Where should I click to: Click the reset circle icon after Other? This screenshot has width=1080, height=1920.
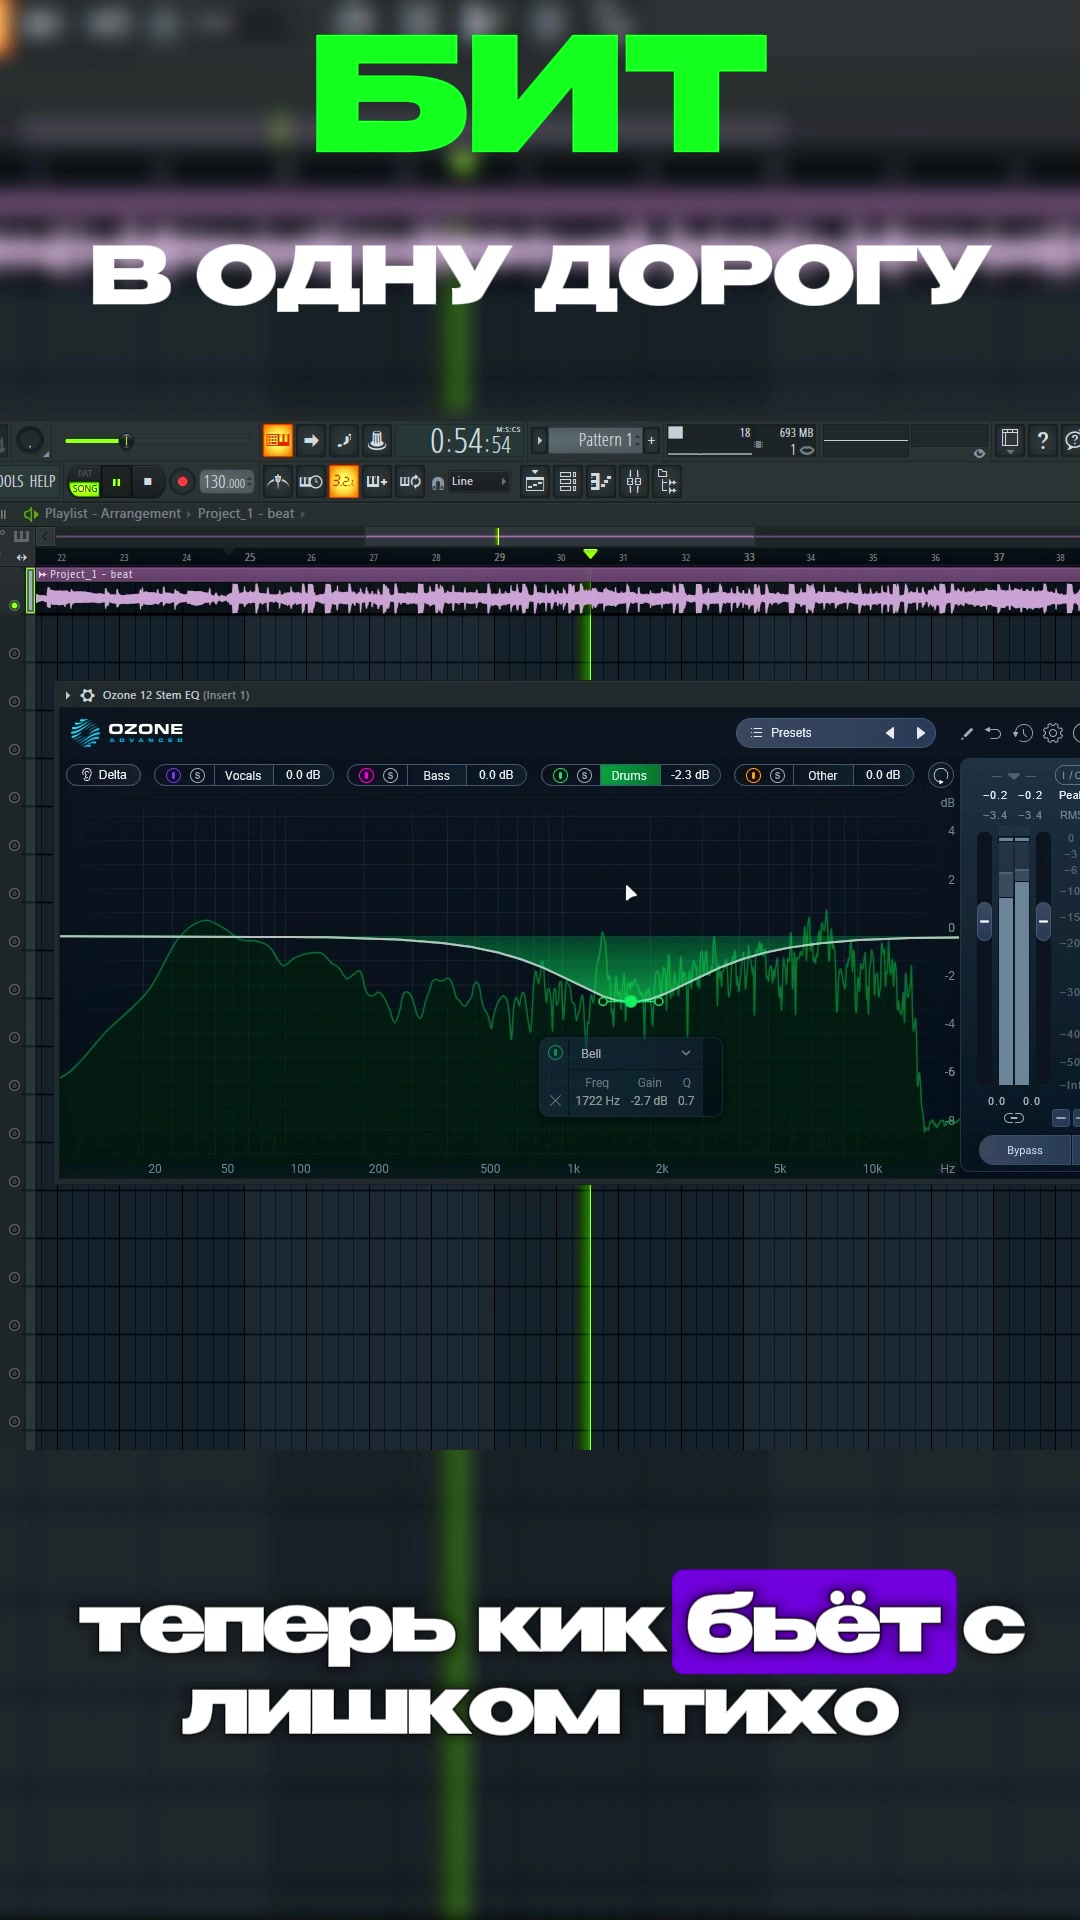click(x=941, y=775)
